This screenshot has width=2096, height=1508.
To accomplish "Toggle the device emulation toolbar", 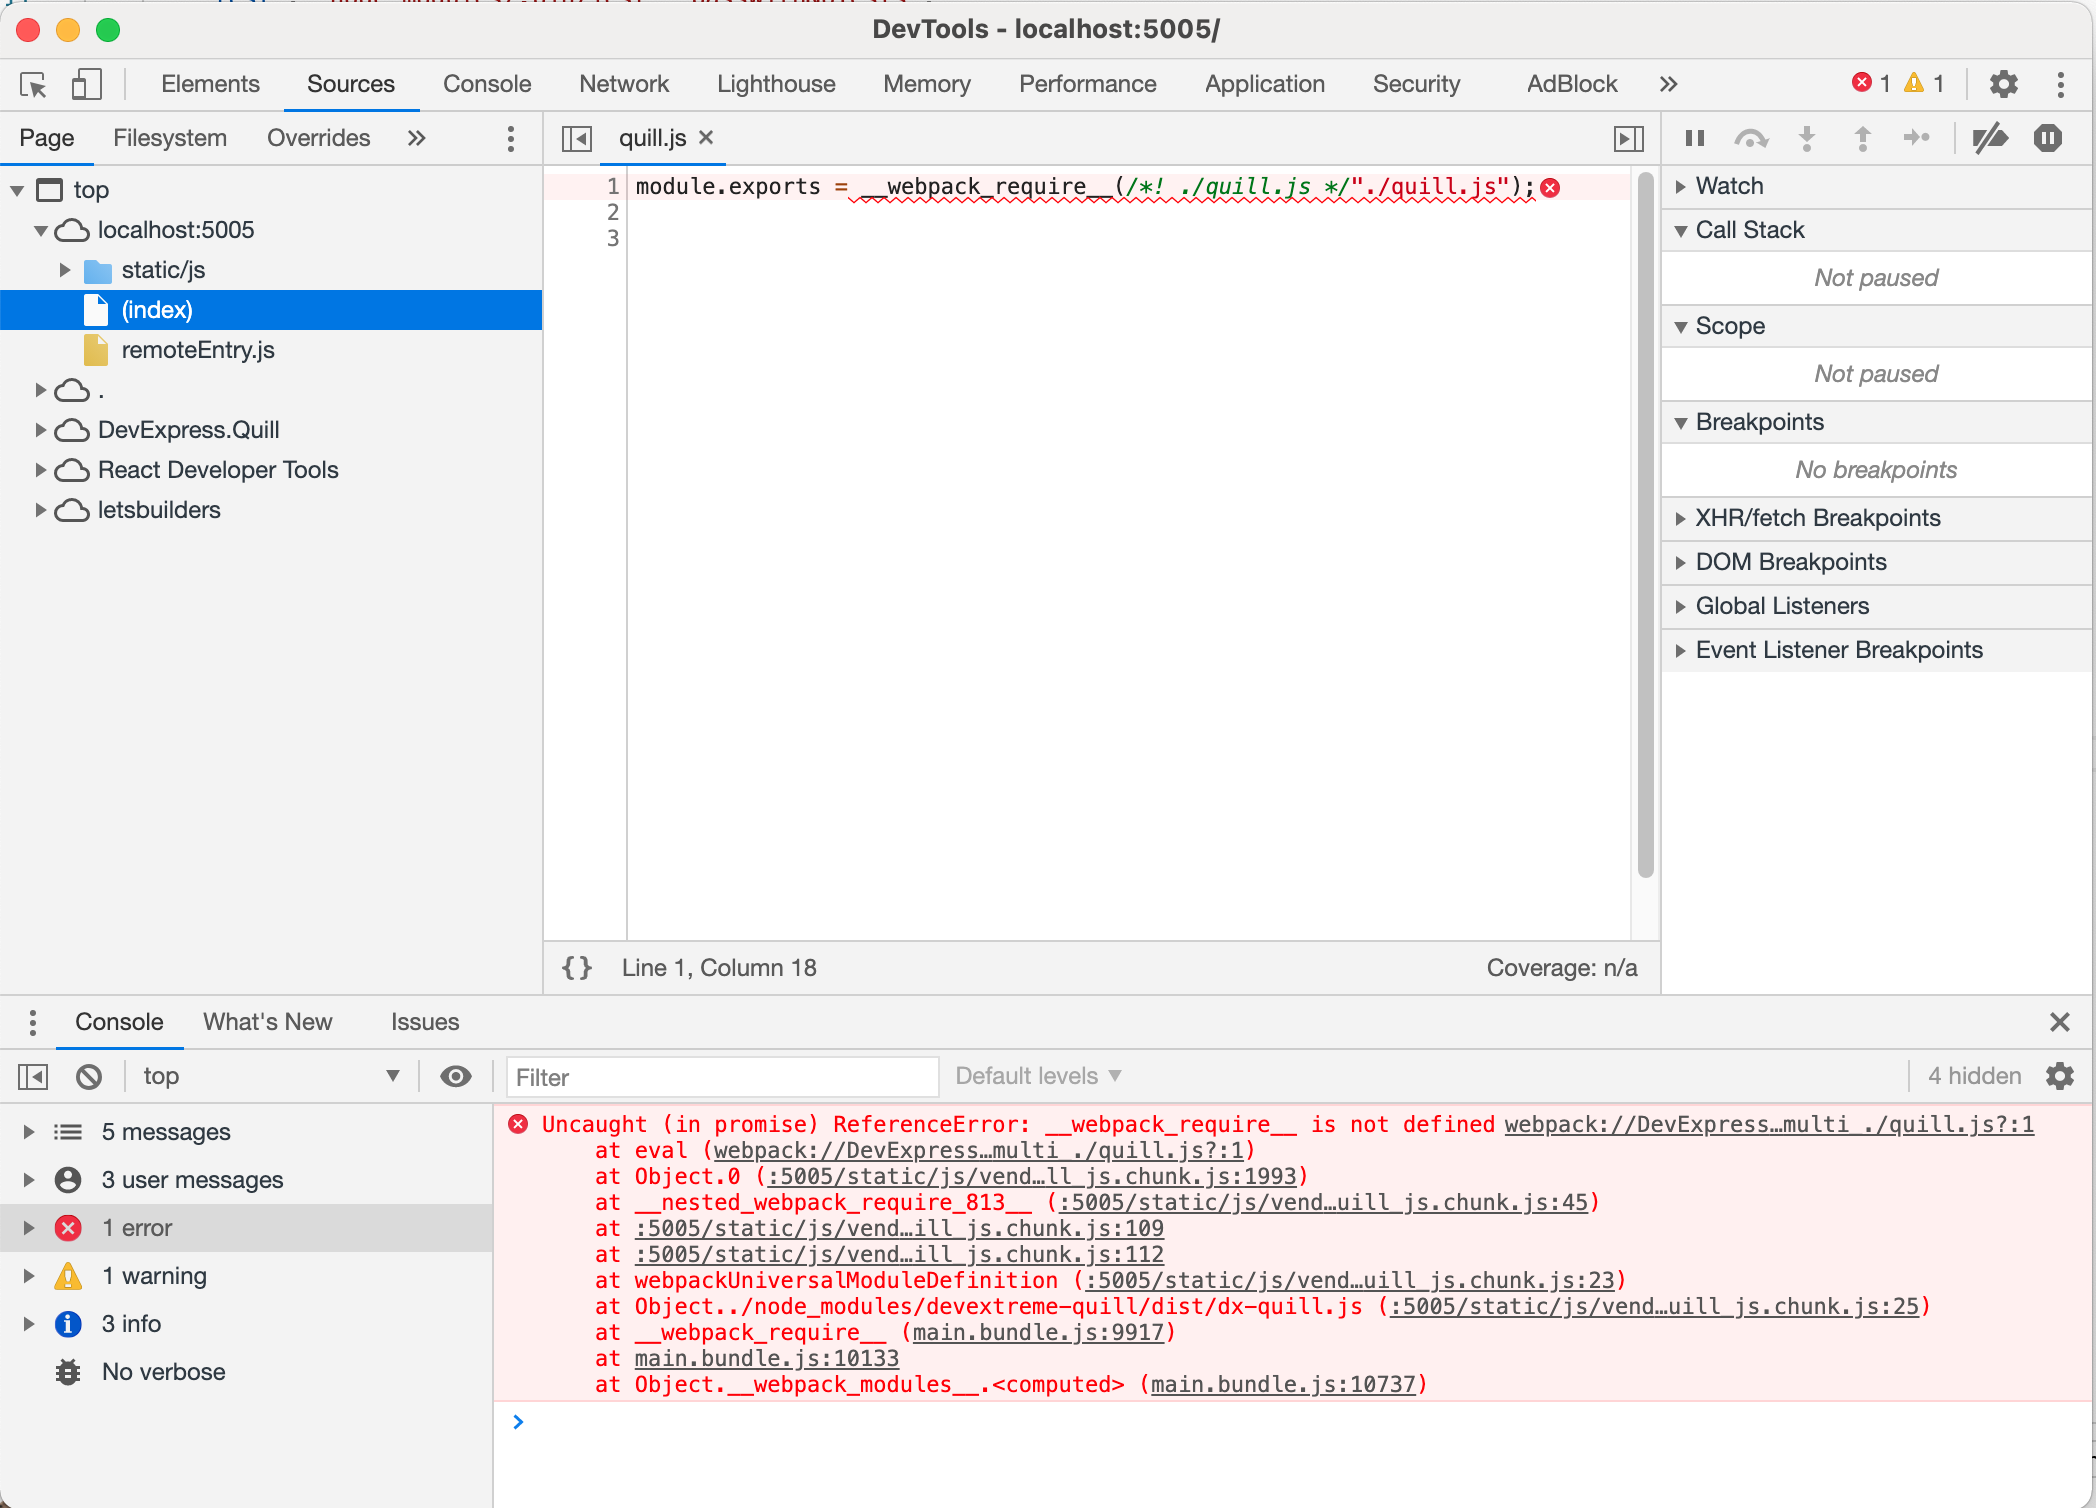I will tap(86, 84).
